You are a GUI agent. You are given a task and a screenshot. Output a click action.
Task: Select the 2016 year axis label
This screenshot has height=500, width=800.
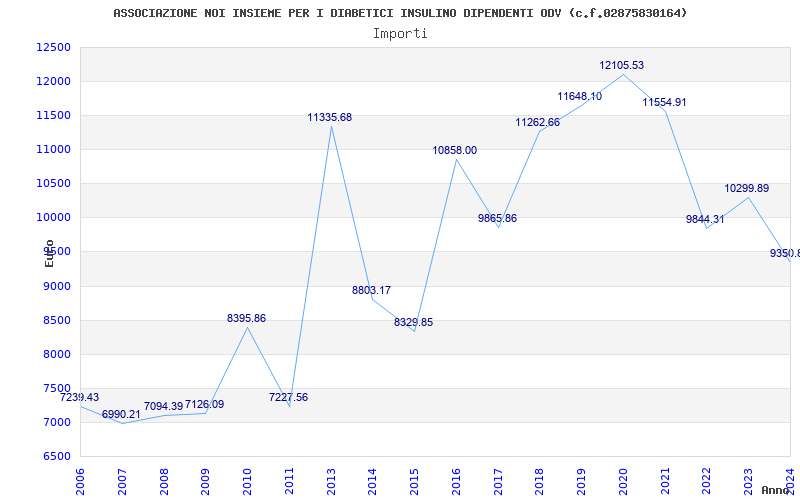(456, 482)
